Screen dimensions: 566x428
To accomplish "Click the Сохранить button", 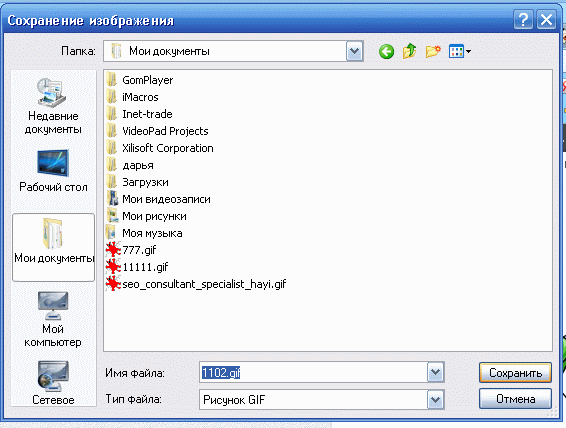I will point(515,372).
